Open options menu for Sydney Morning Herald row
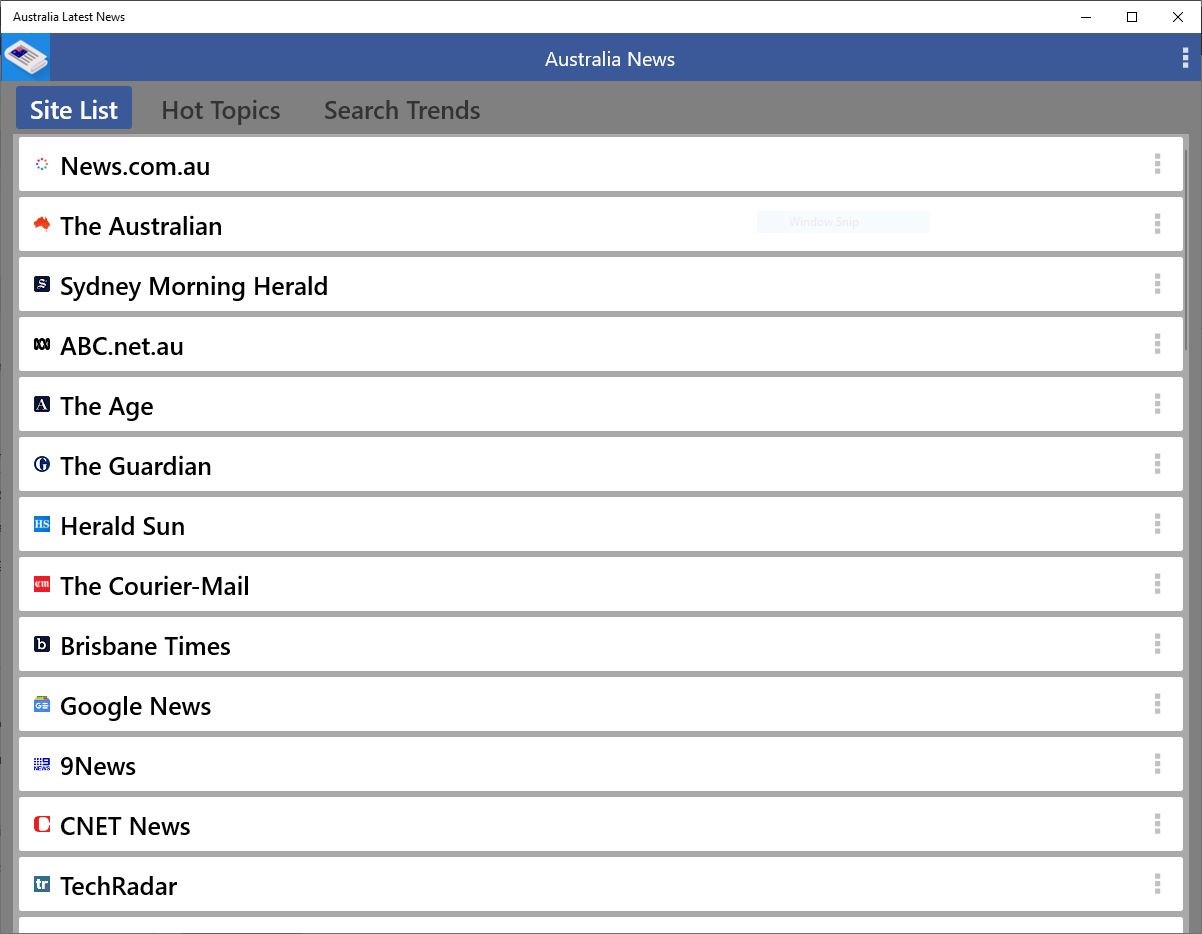Image resolution: width=1202 pixels, height=934 pixels. pyautogui.click(x=1157, y=284)
